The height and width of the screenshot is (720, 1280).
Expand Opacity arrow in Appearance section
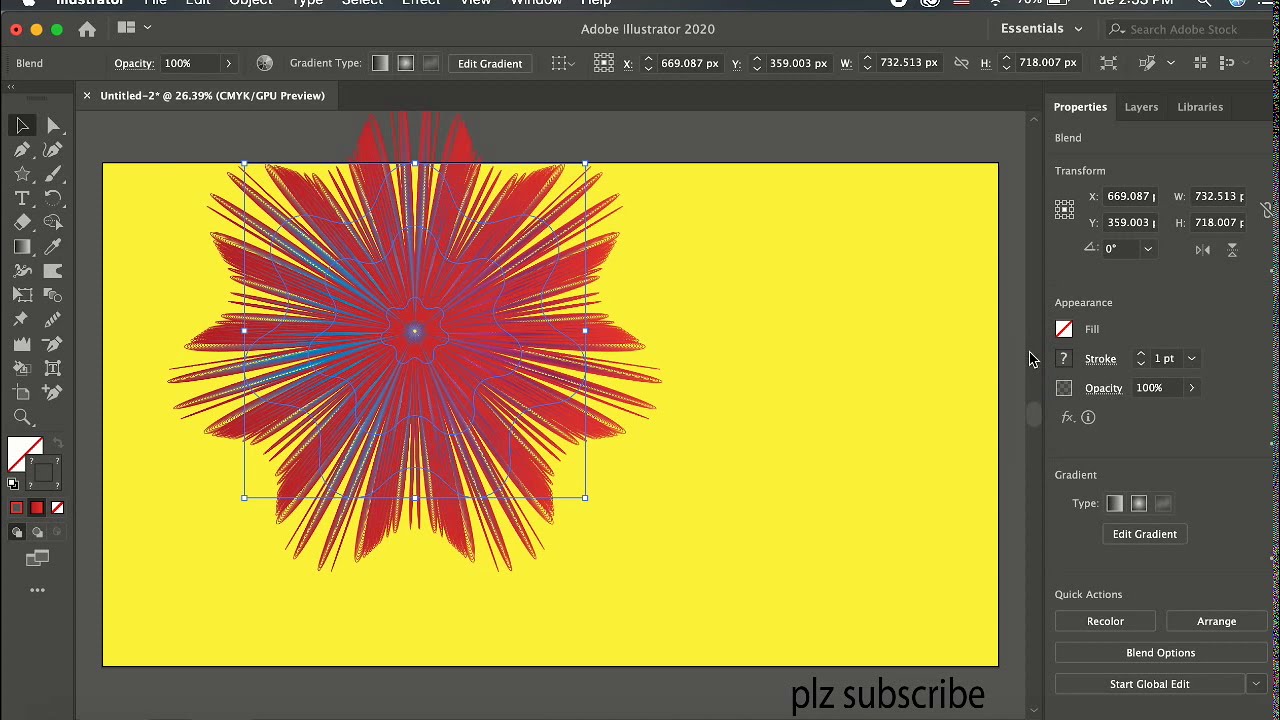(1191, 388)
